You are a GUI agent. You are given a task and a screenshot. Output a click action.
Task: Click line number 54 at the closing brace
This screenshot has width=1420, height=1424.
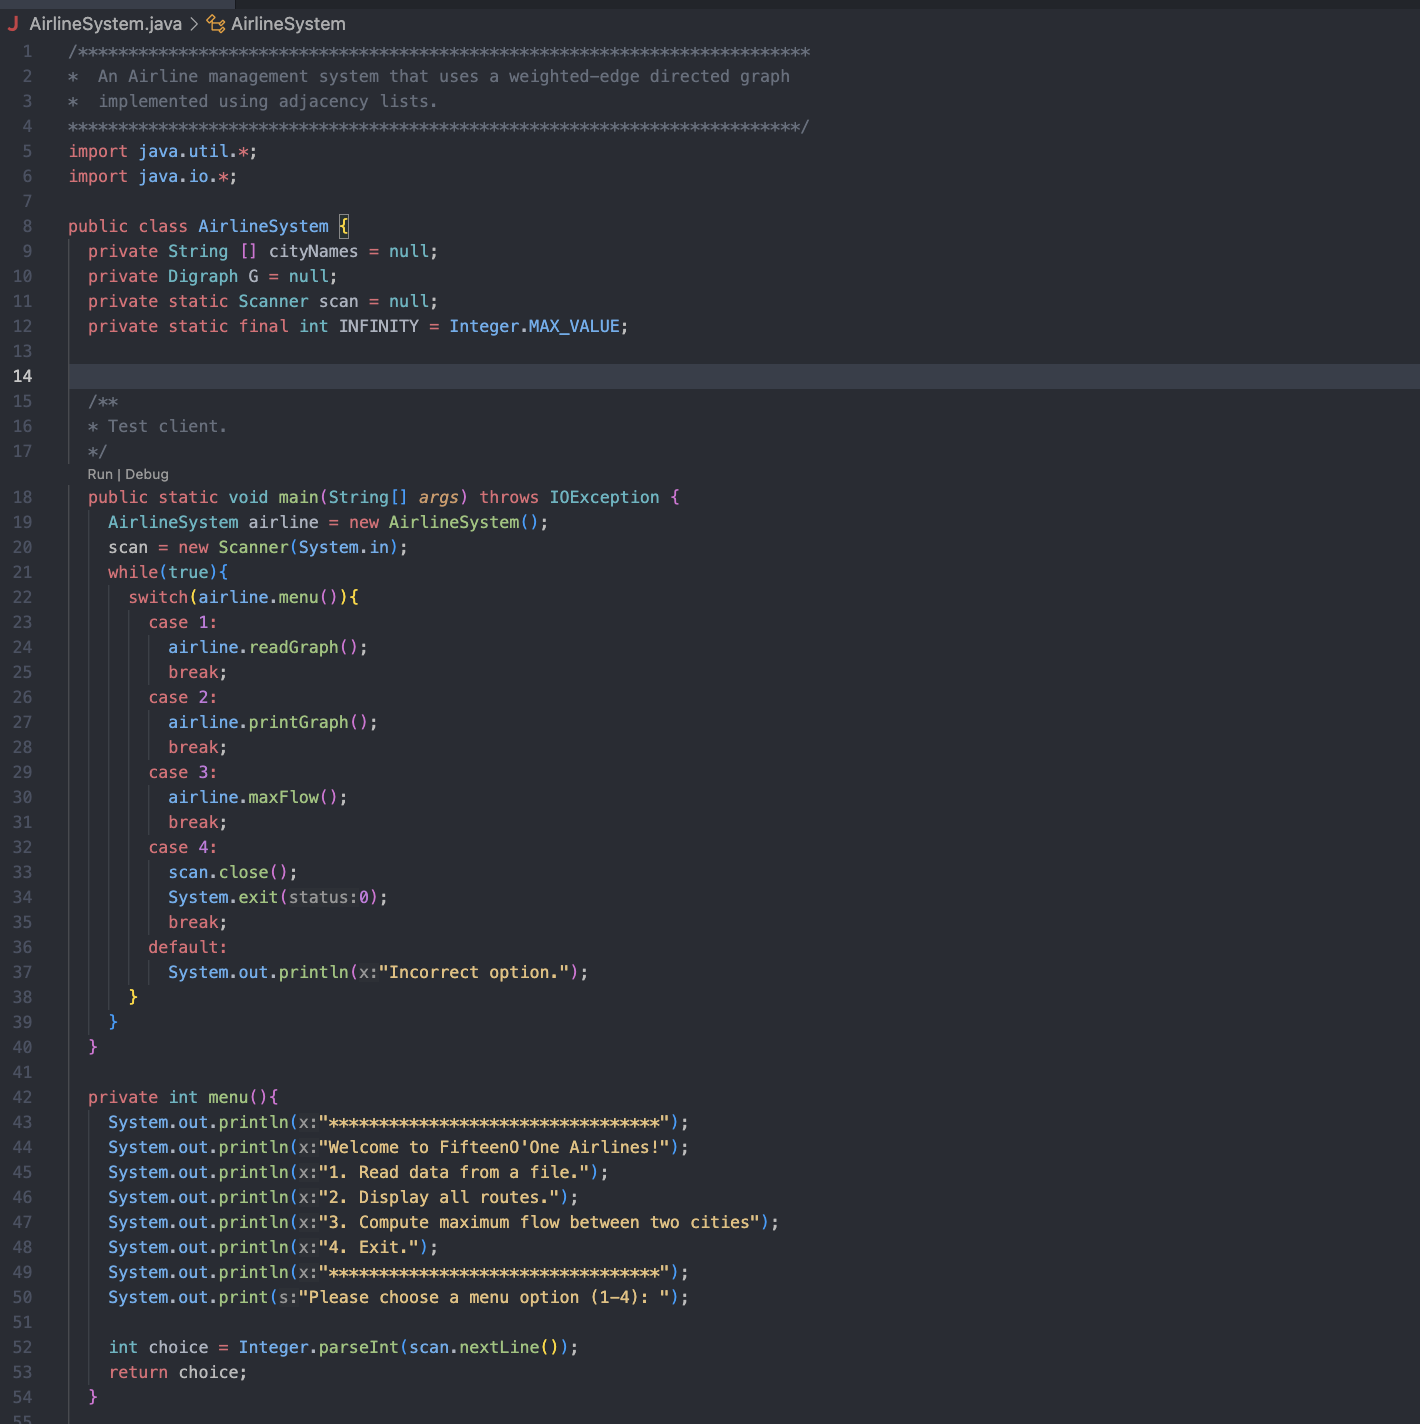23,1396
